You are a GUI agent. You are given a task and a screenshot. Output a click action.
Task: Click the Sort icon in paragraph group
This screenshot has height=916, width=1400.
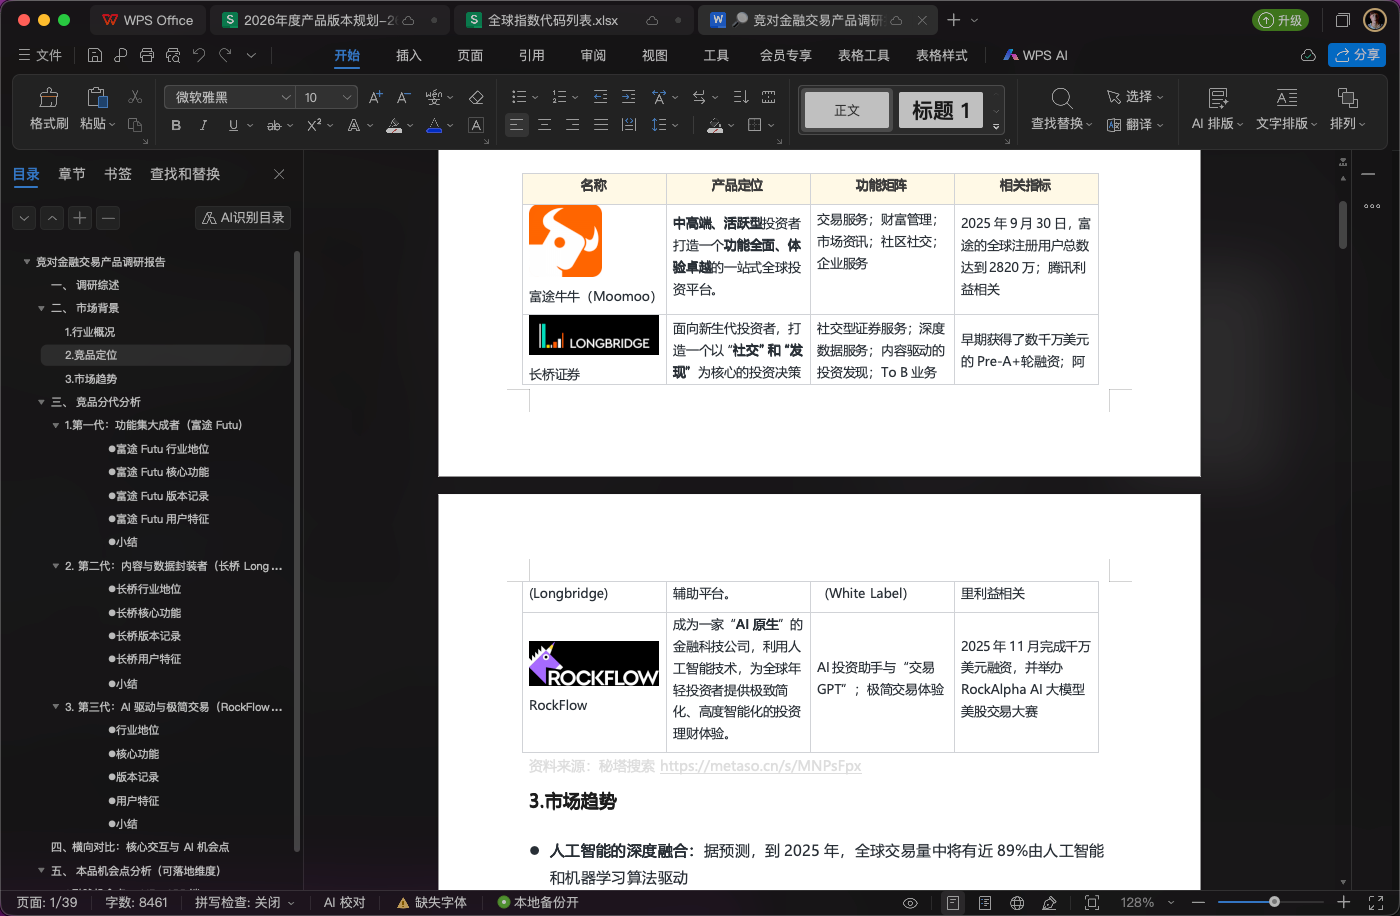pos(740,97)
